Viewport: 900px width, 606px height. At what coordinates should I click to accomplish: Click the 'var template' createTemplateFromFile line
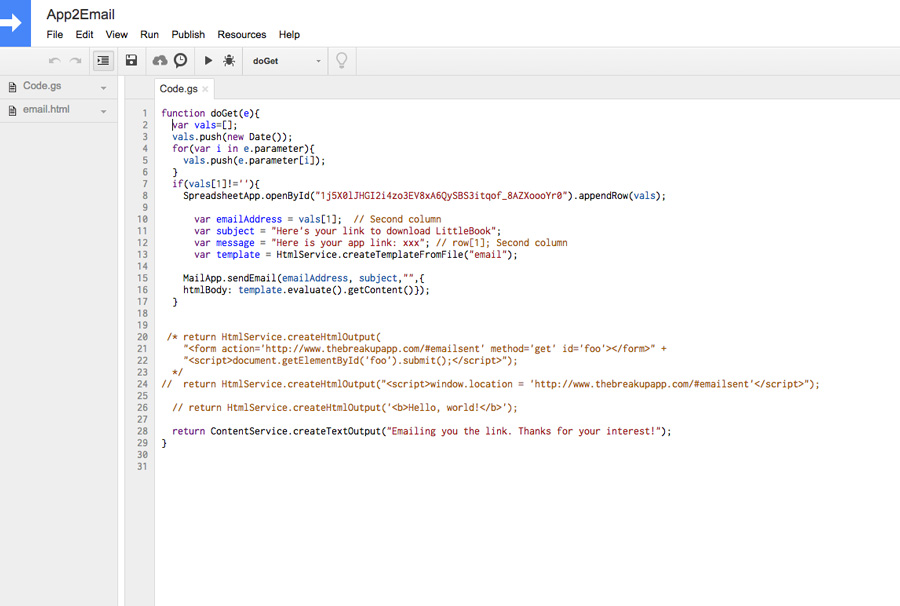(355, 254)
